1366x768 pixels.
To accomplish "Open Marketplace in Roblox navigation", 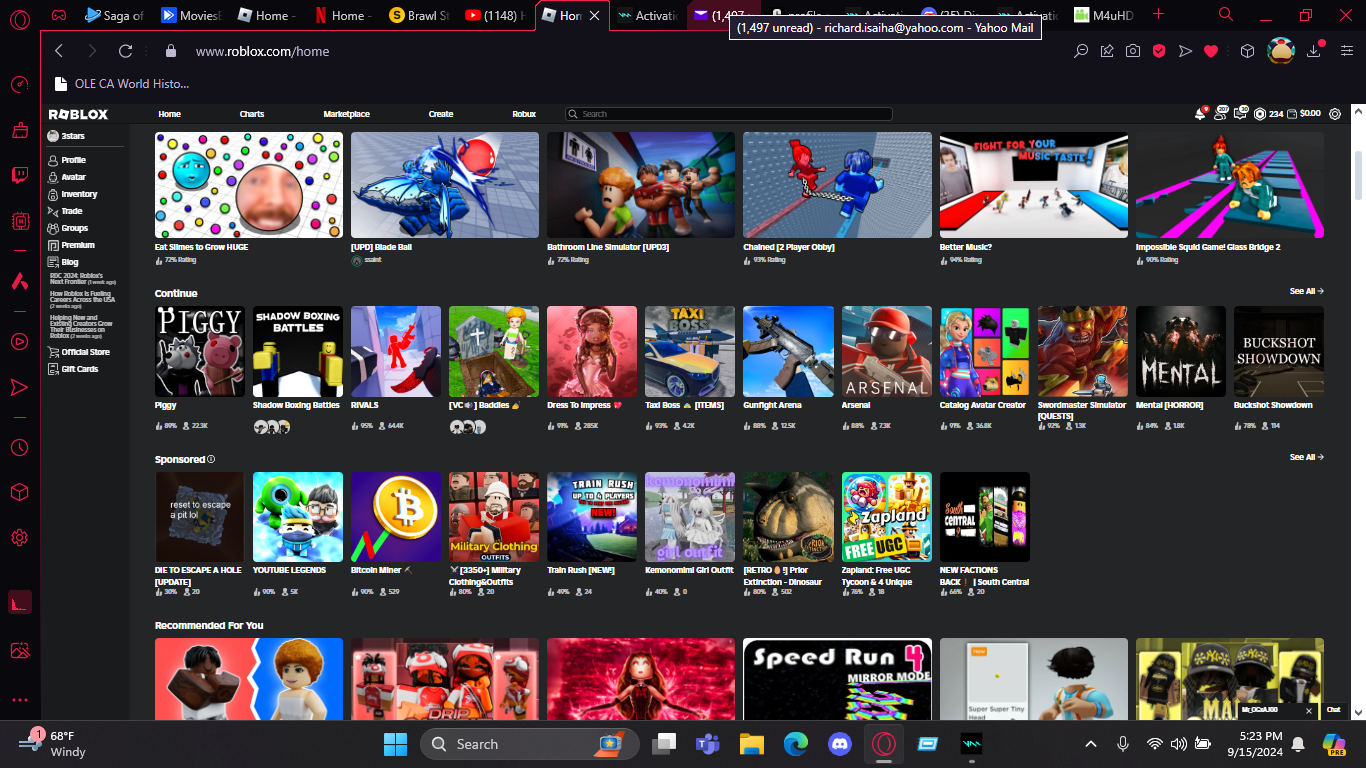I will [x=346, y=114].
